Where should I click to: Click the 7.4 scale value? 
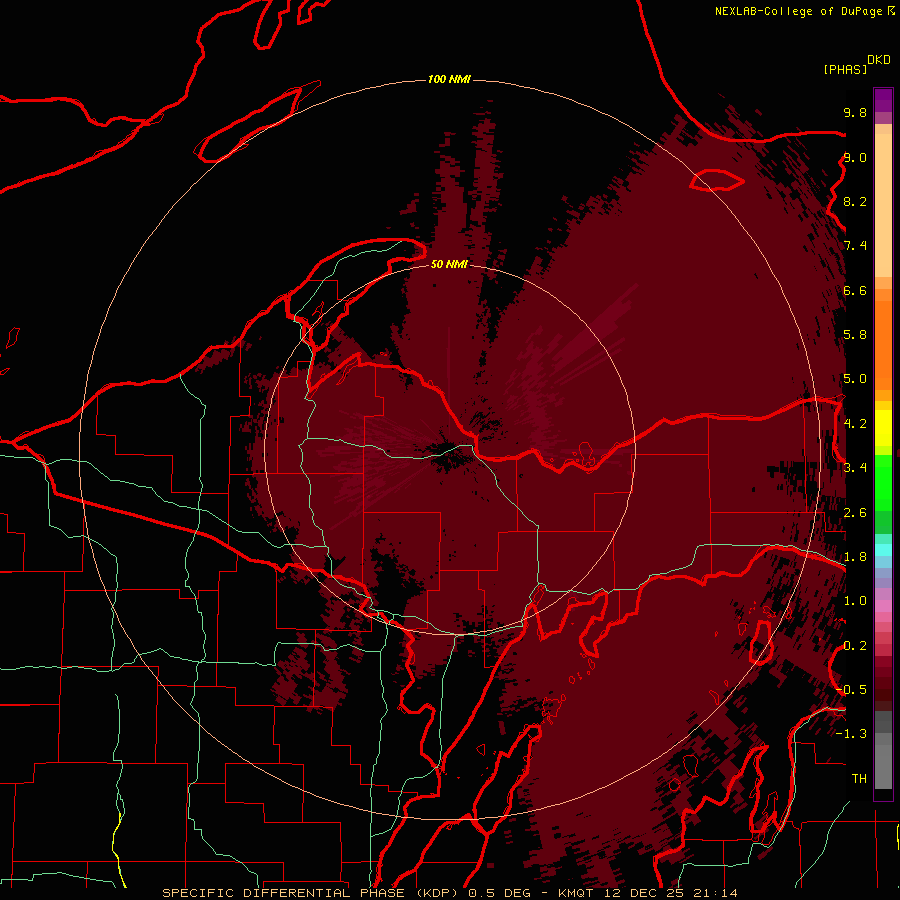coord(855,246)
